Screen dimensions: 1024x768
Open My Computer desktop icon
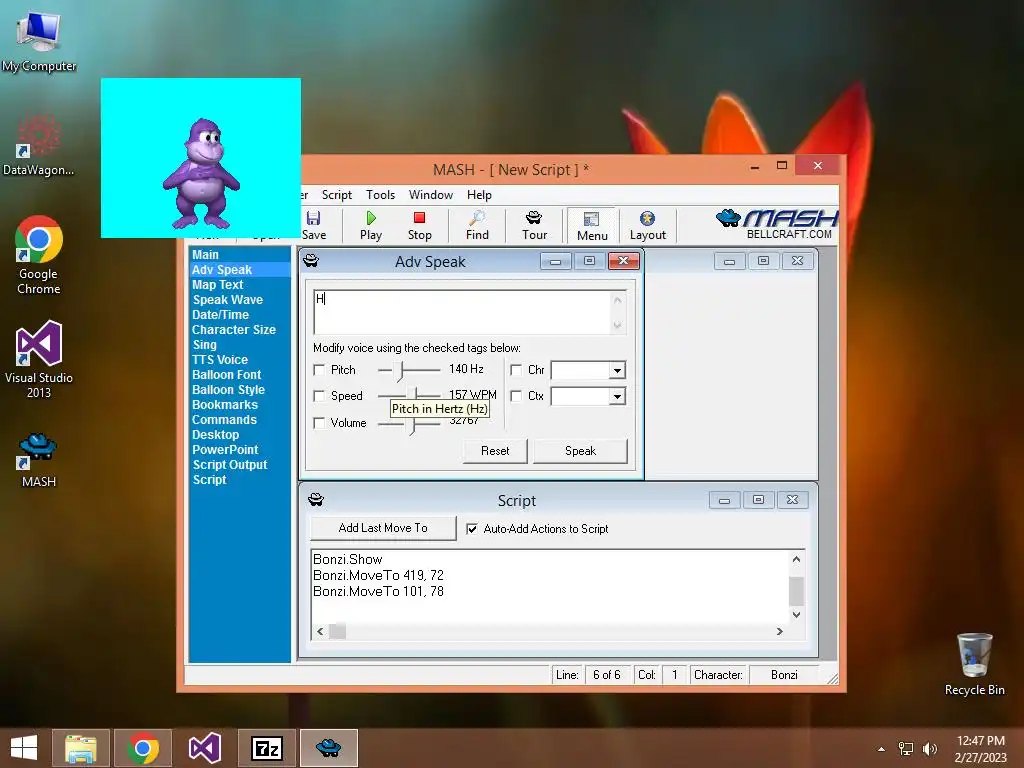pyautogui.click(x=39, y=43)
